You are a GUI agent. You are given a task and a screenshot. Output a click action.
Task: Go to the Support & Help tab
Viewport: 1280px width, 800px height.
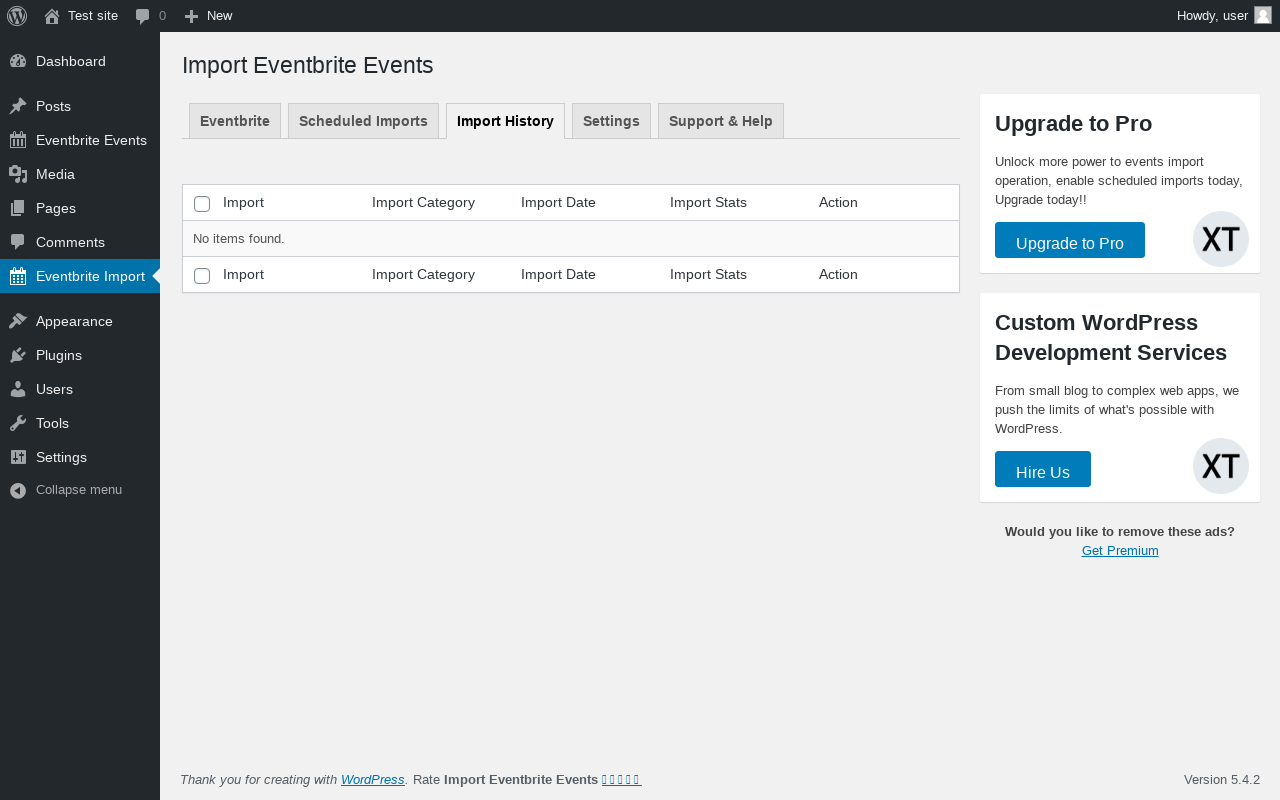(x=721, y=121)
